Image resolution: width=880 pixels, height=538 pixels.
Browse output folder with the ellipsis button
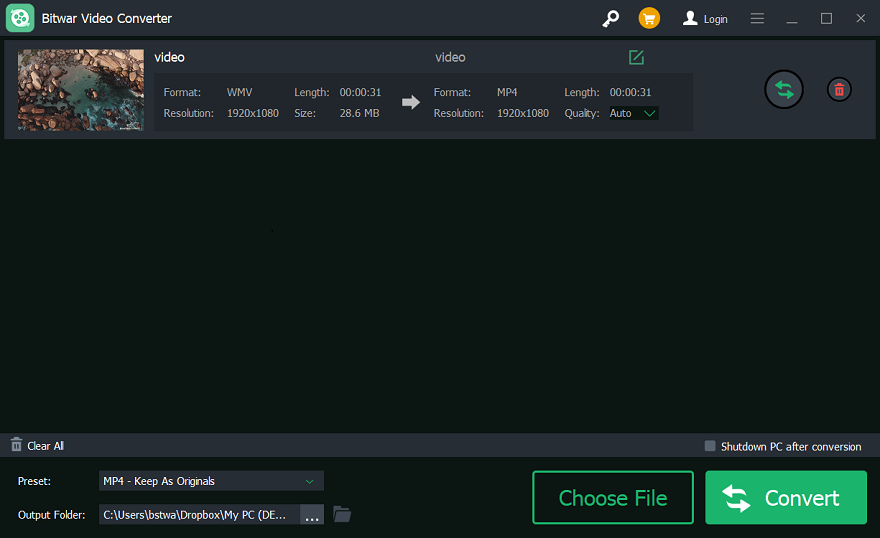(x=312, y=515)
